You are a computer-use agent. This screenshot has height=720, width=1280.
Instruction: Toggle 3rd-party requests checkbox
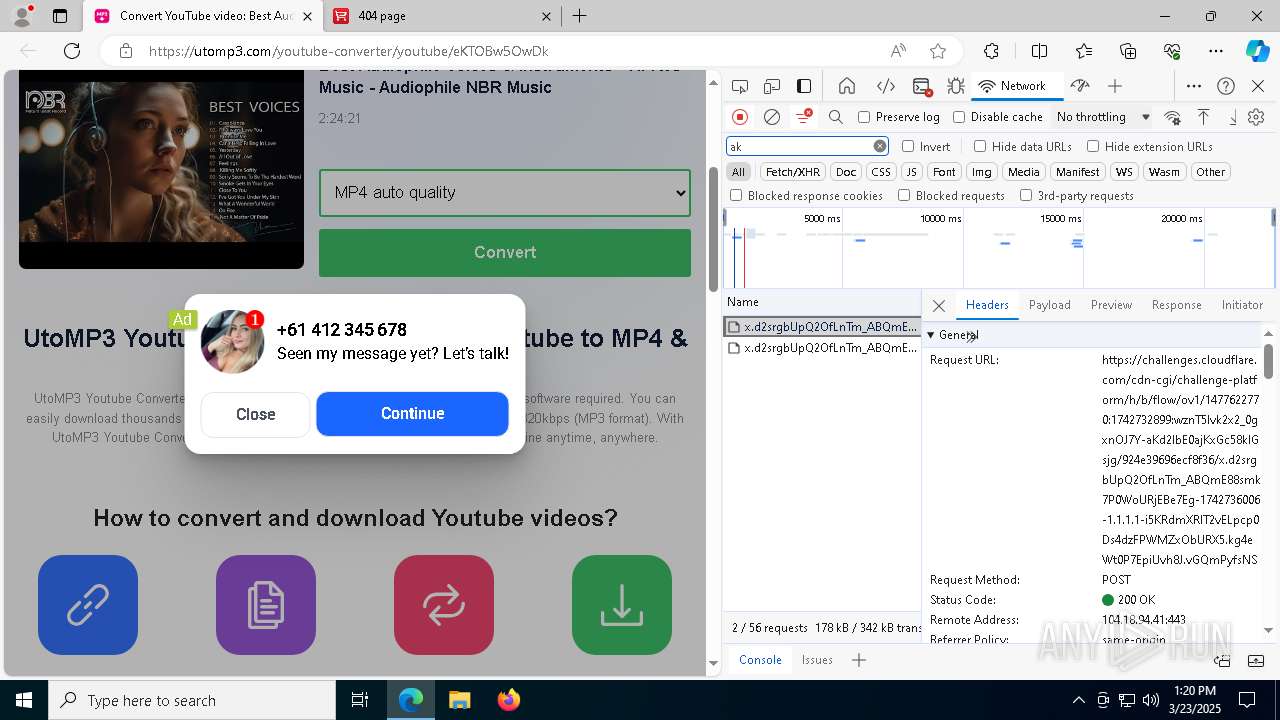point(1026,196)
